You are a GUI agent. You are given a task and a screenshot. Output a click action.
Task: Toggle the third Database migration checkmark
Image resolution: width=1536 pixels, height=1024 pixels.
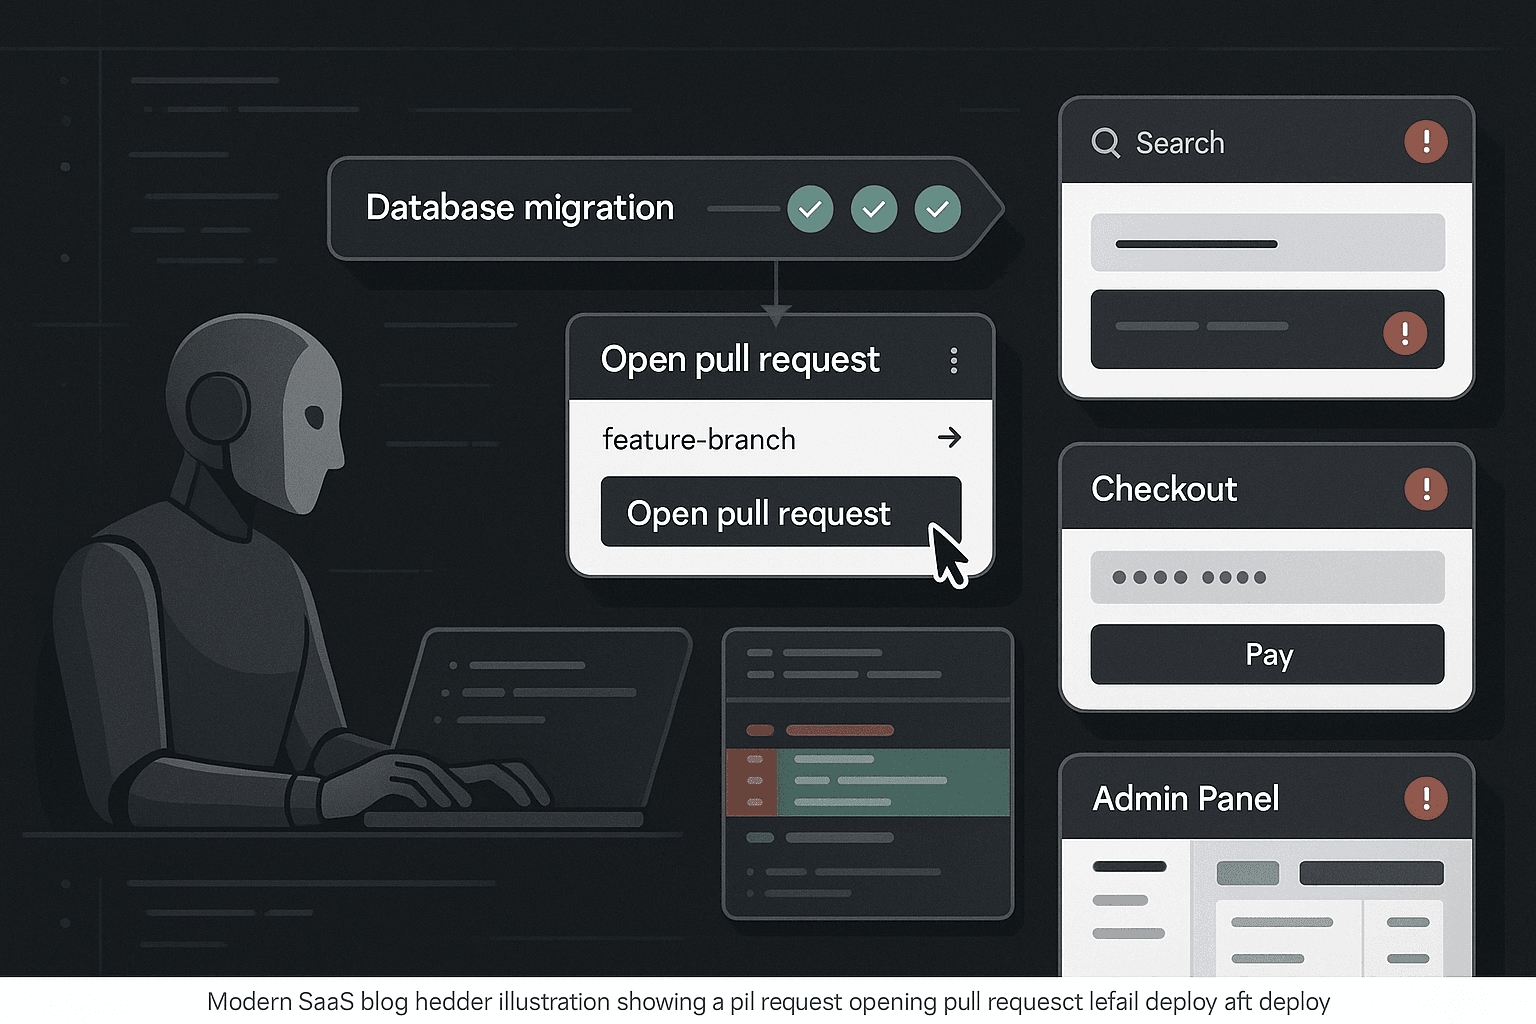(x=938, y=209)
